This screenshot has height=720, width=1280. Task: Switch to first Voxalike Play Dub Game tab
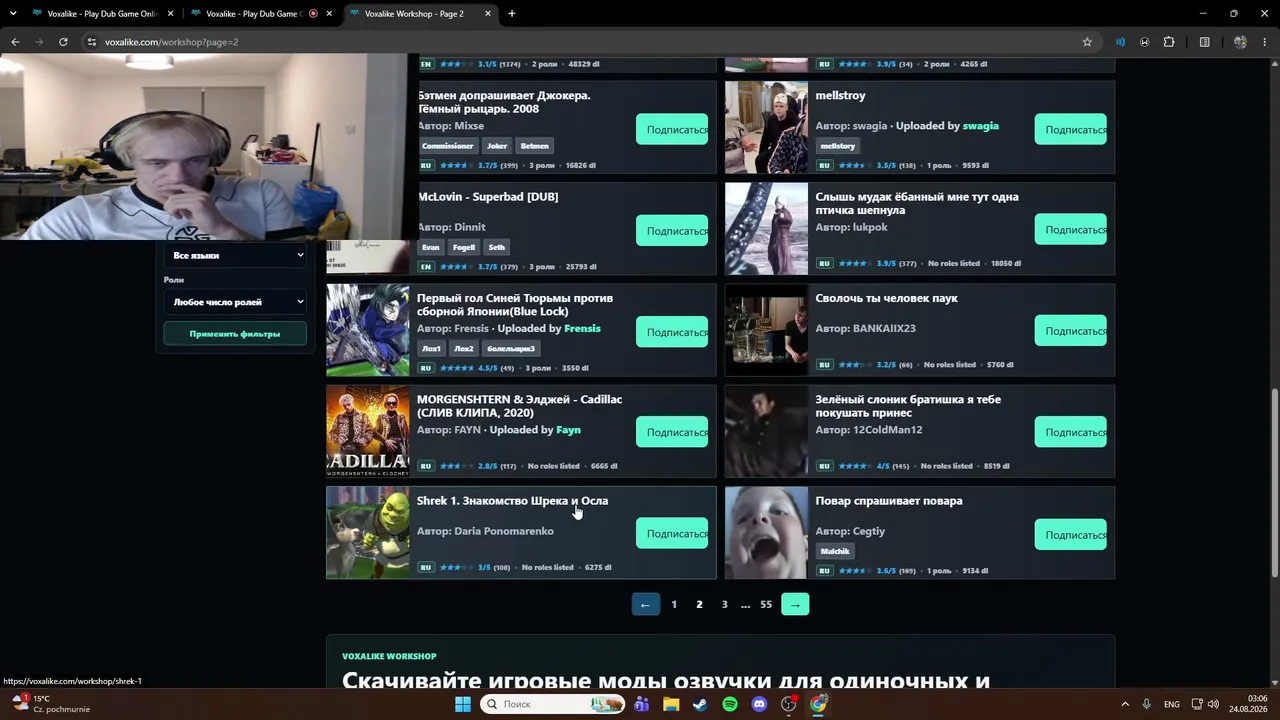(95, 14)
